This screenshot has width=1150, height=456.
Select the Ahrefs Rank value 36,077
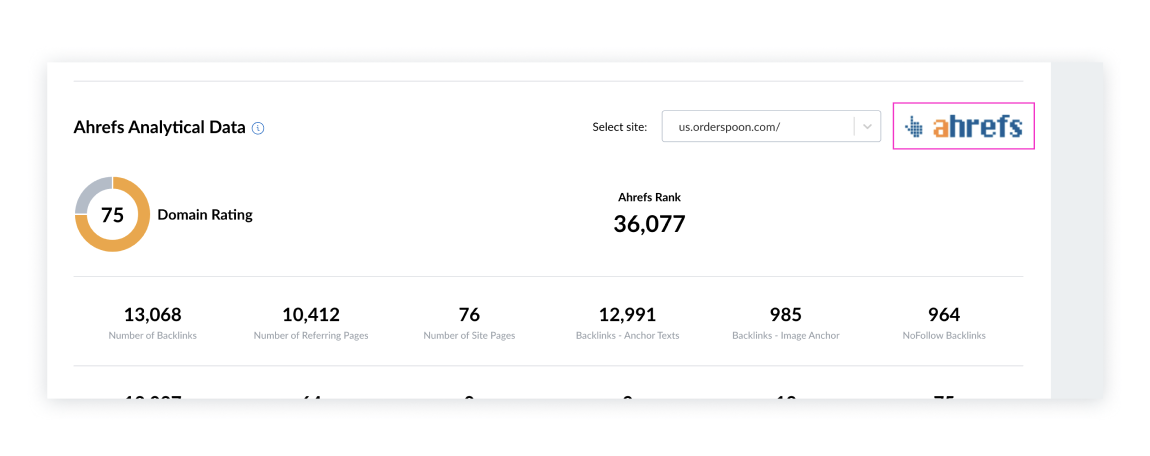[649, 224]
